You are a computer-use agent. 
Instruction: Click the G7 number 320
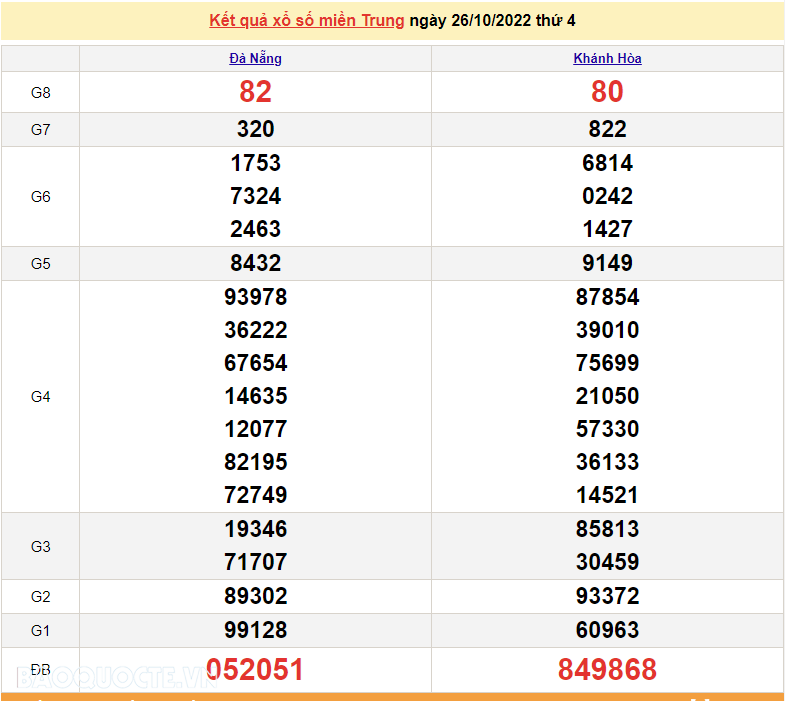pos(255,129)
